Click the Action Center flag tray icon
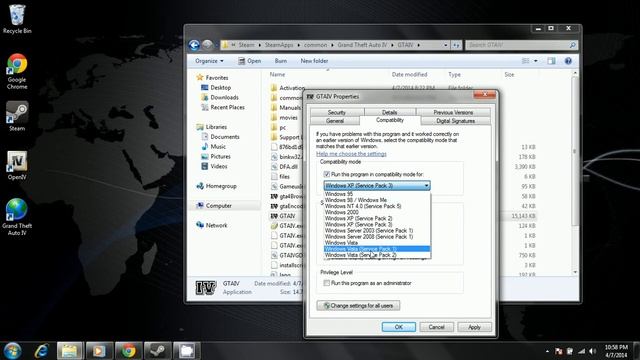 (x=558, y=351)
